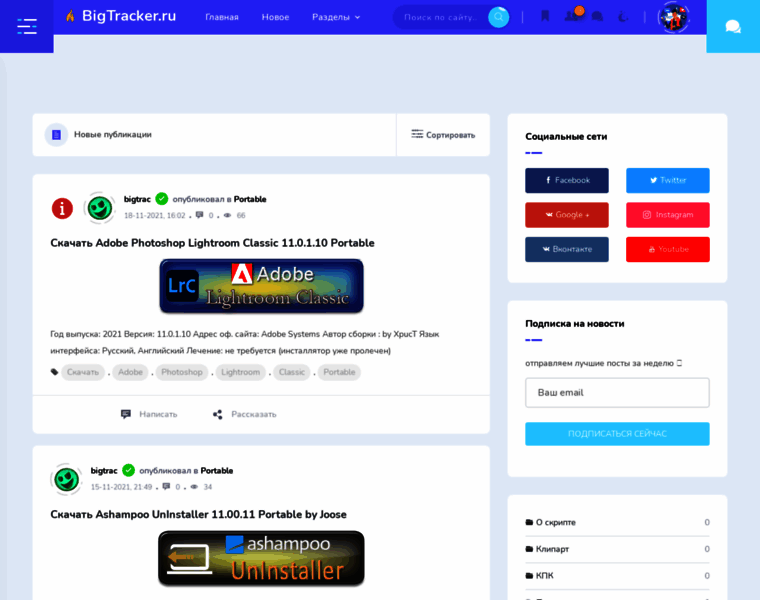
Task: Open the Ashampoo UnInstaller banner image
Action: (261, 558)
